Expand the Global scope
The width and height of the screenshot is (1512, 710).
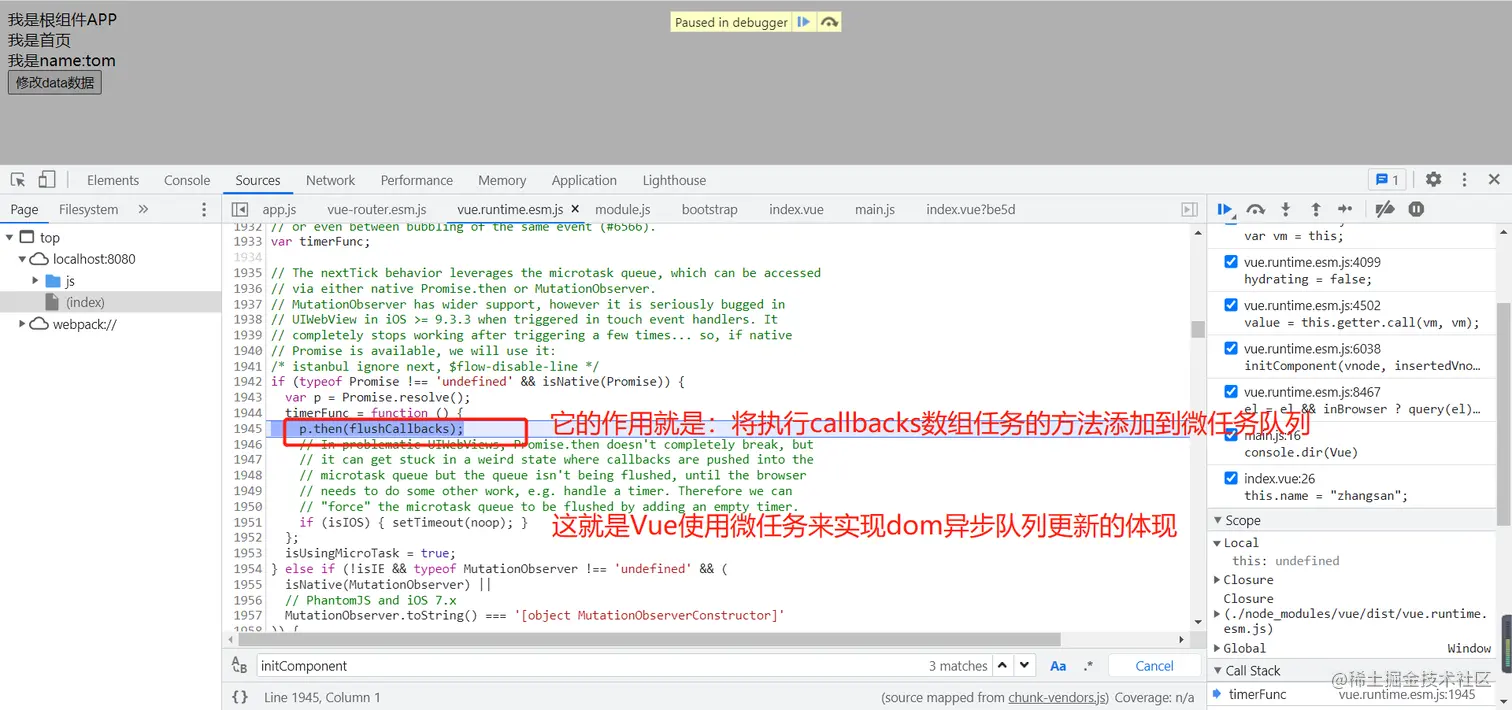coord(1217,648)
